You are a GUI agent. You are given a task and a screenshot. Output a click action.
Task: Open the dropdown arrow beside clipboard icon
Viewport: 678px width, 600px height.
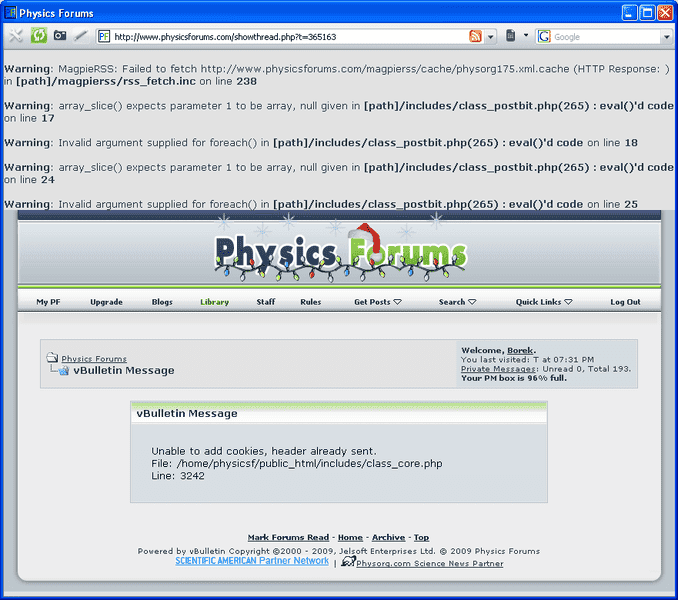(526, 35)
